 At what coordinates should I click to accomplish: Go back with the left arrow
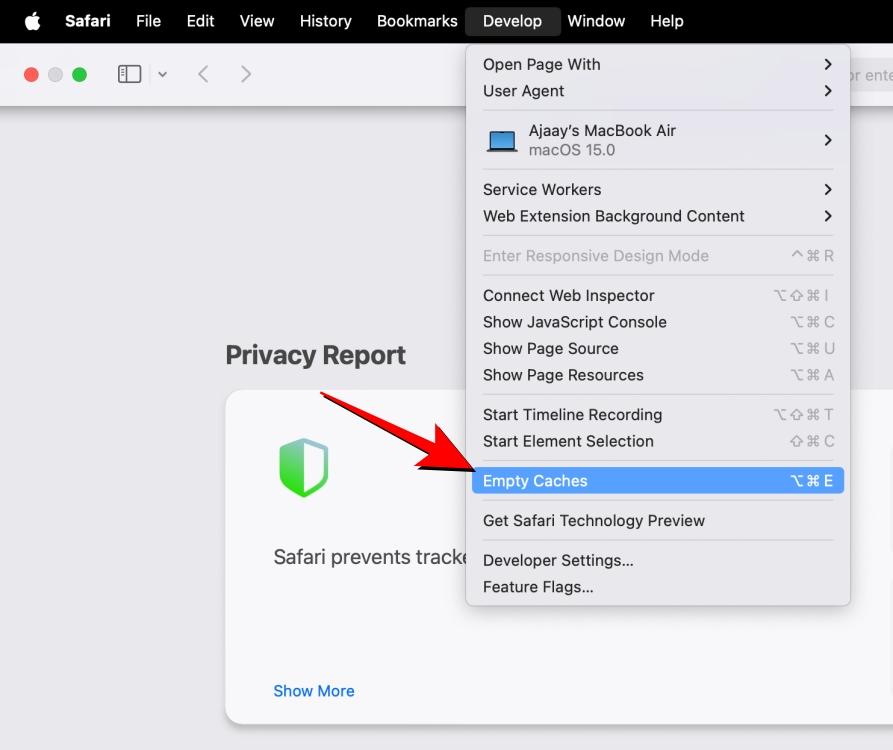click(203, 74)
